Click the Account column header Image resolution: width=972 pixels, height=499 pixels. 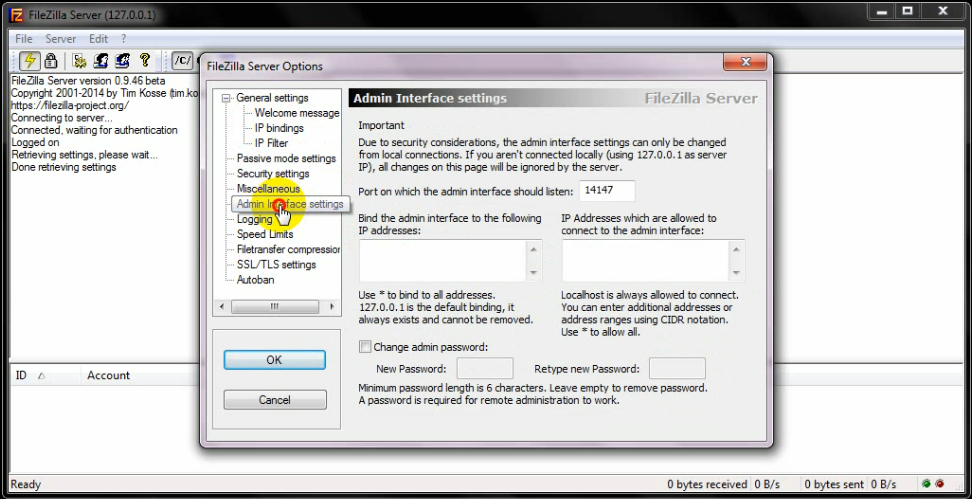click(140, 376)
